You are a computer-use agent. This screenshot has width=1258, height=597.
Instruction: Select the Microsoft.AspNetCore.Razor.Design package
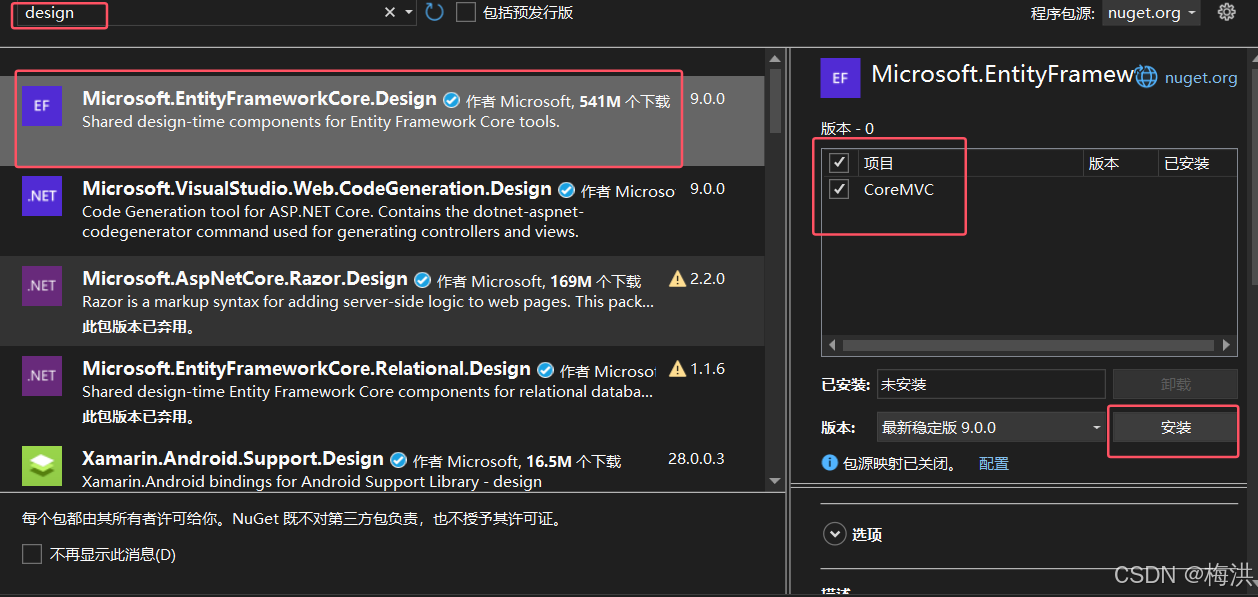pyautogui.click(x=382, y=300)
